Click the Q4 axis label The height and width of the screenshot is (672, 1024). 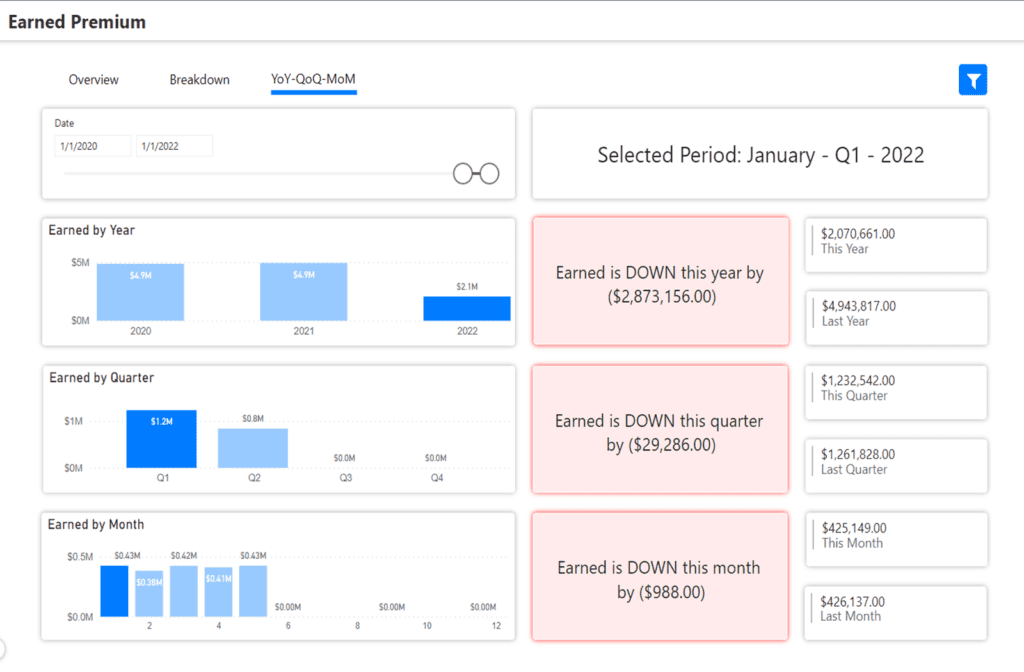[x=437, y=478]
